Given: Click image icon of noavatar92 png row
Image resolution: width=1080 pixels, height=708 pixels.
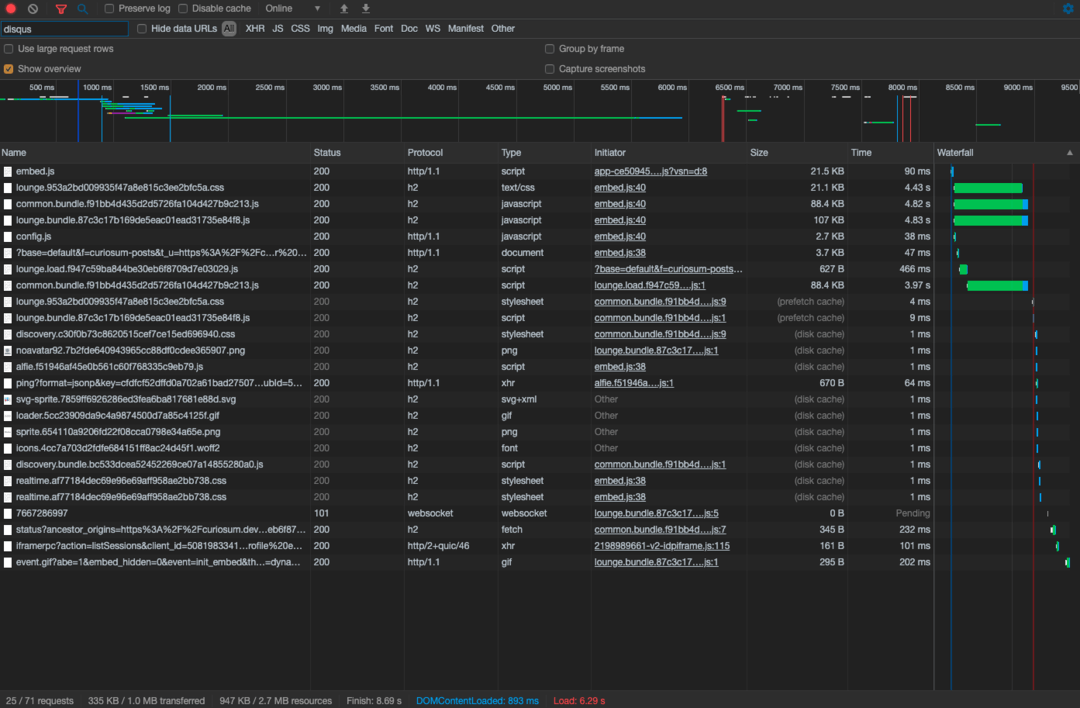Looking at the screenshot, I should (x=8, y=351).
